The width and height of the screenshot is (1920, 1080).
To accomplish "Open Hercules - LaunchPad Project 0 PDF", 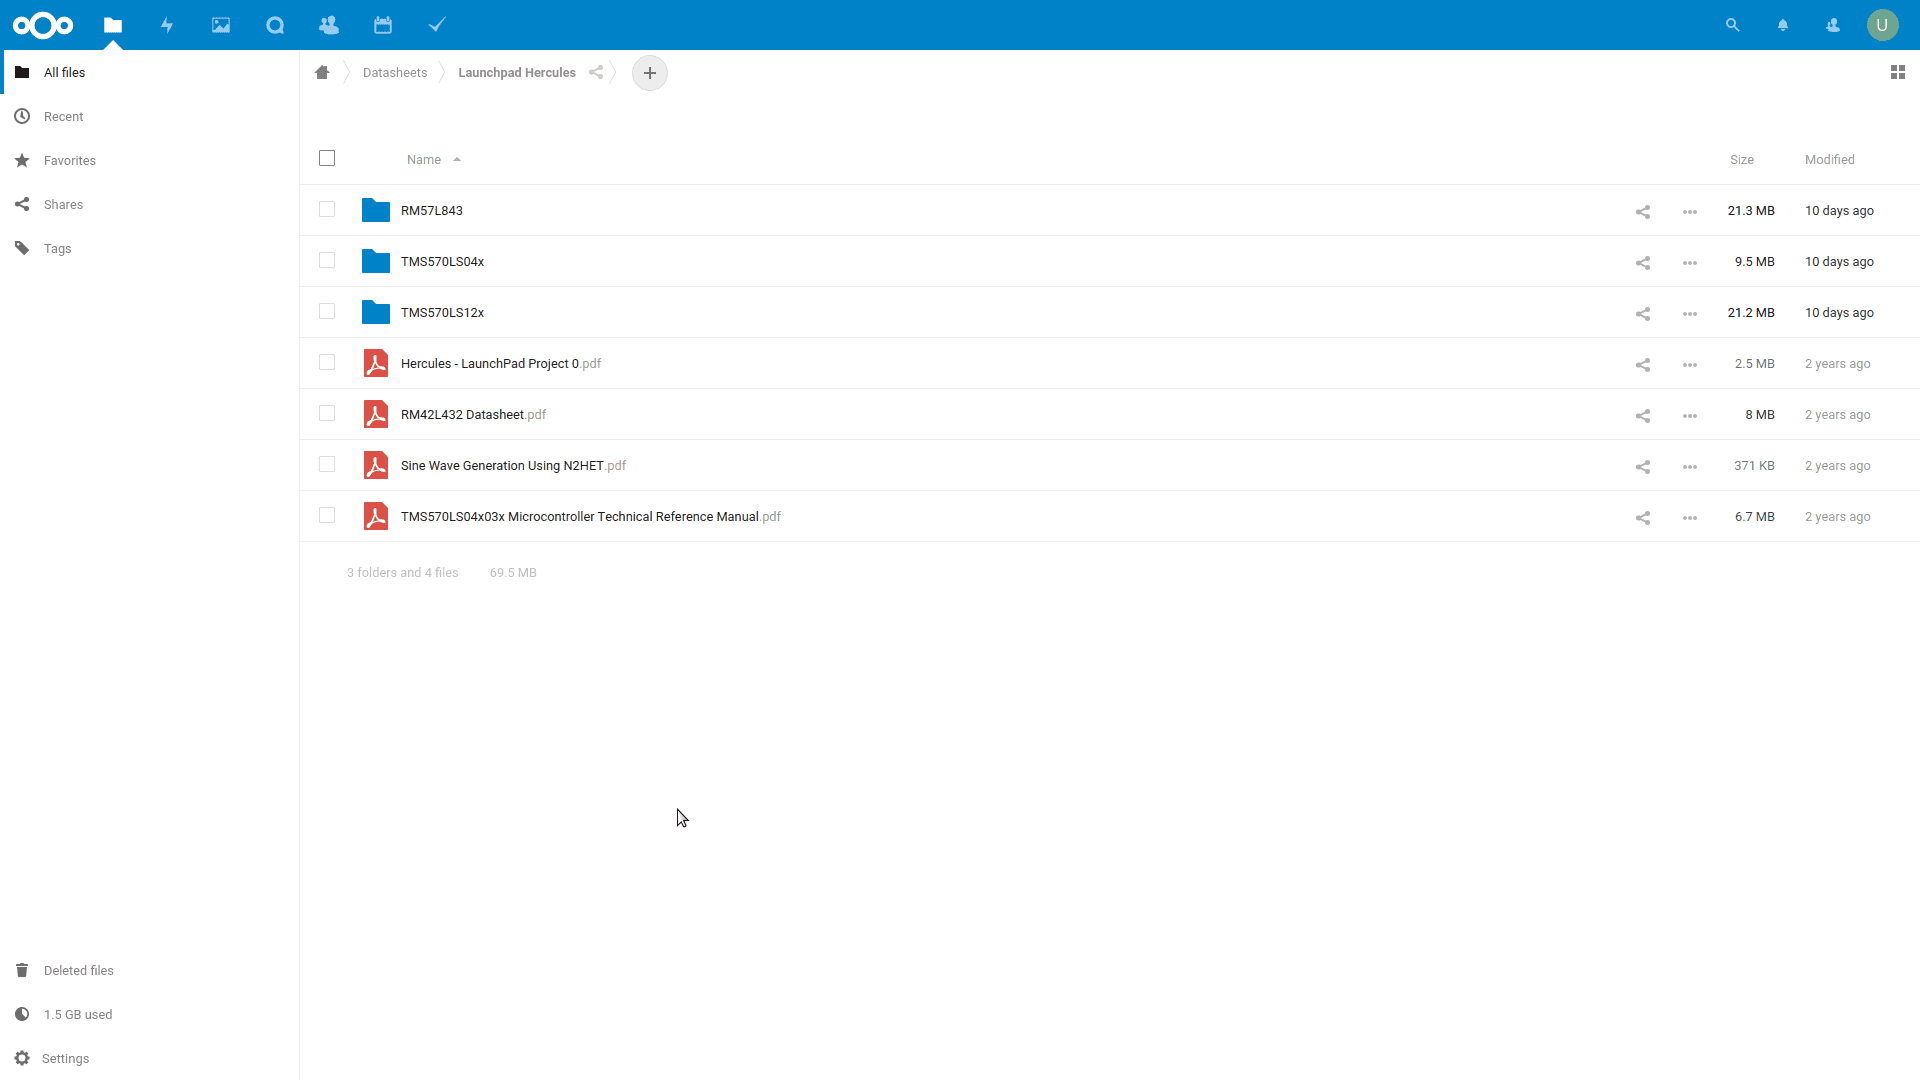I will coord(490,364).
